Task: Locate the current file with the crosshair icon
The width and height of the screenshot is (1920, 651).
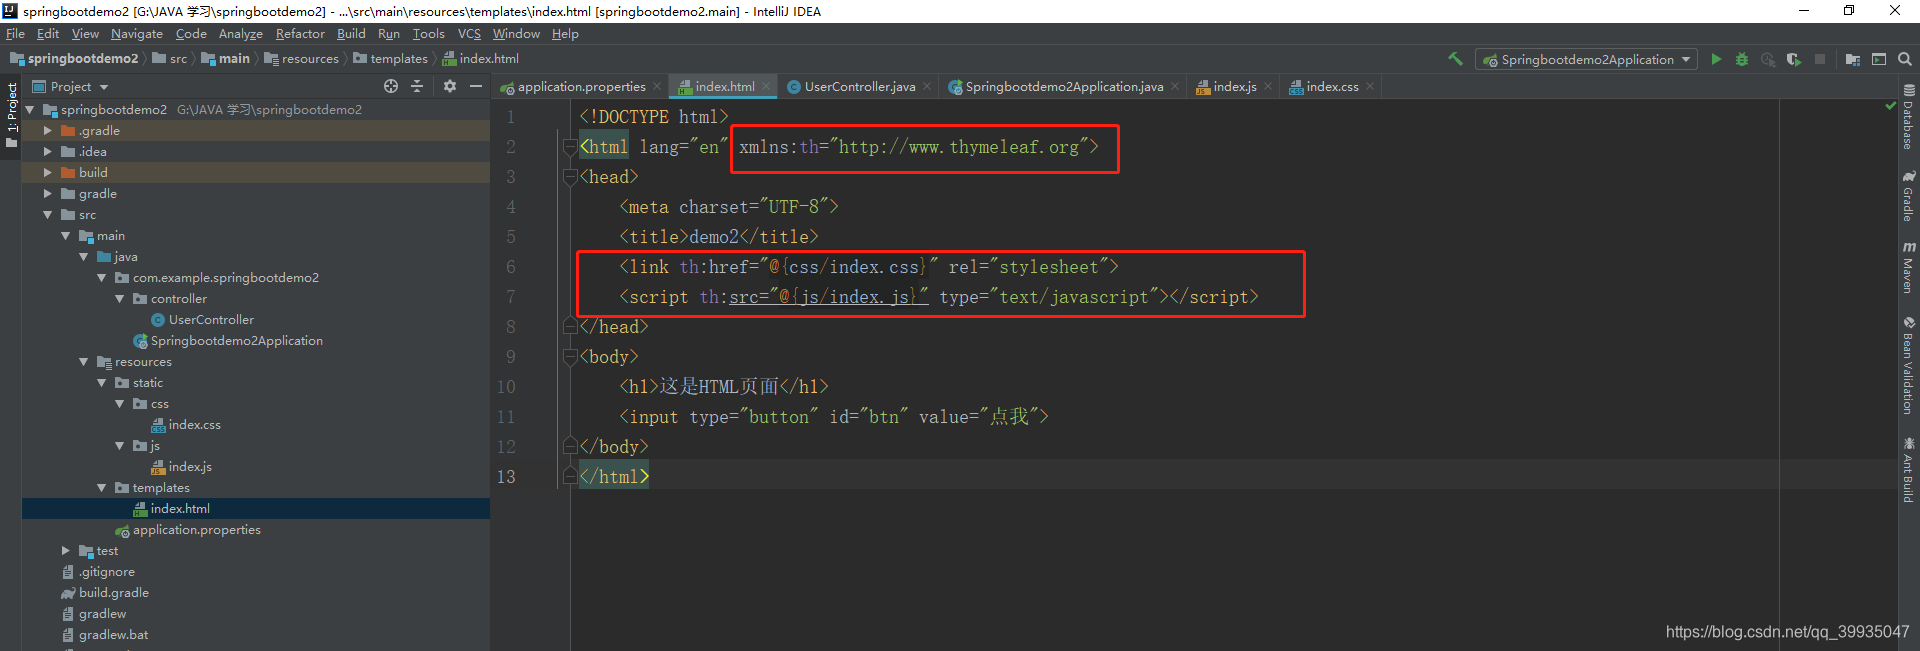Action: [391, 86]
